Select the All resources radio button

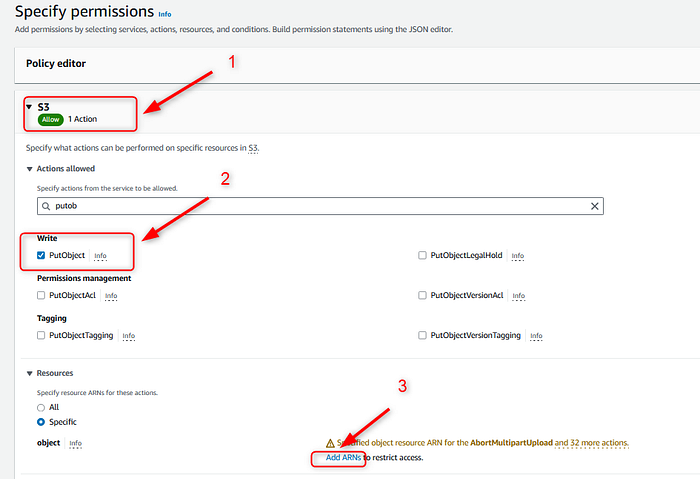point(41,408)
